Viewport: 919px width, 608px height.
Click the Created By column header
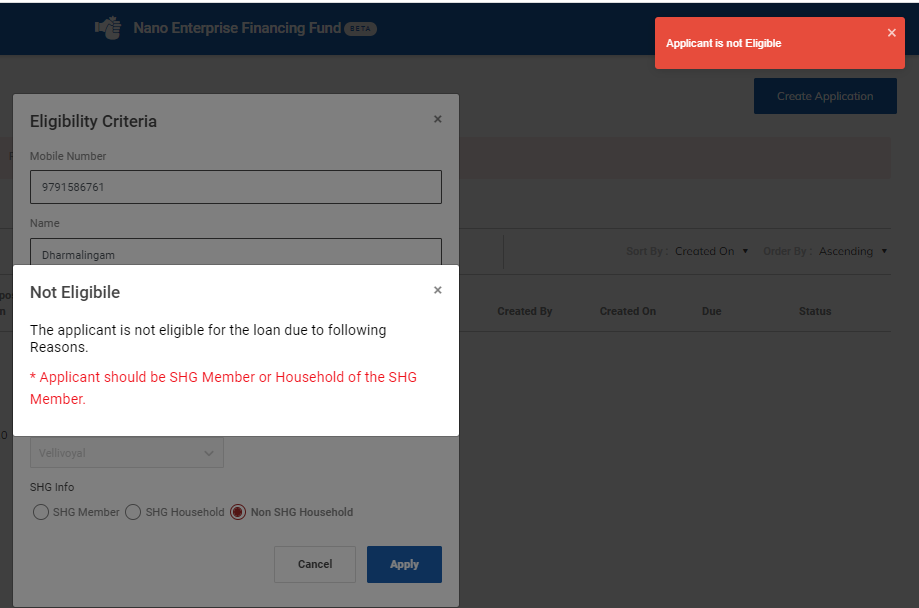point(524,311)
